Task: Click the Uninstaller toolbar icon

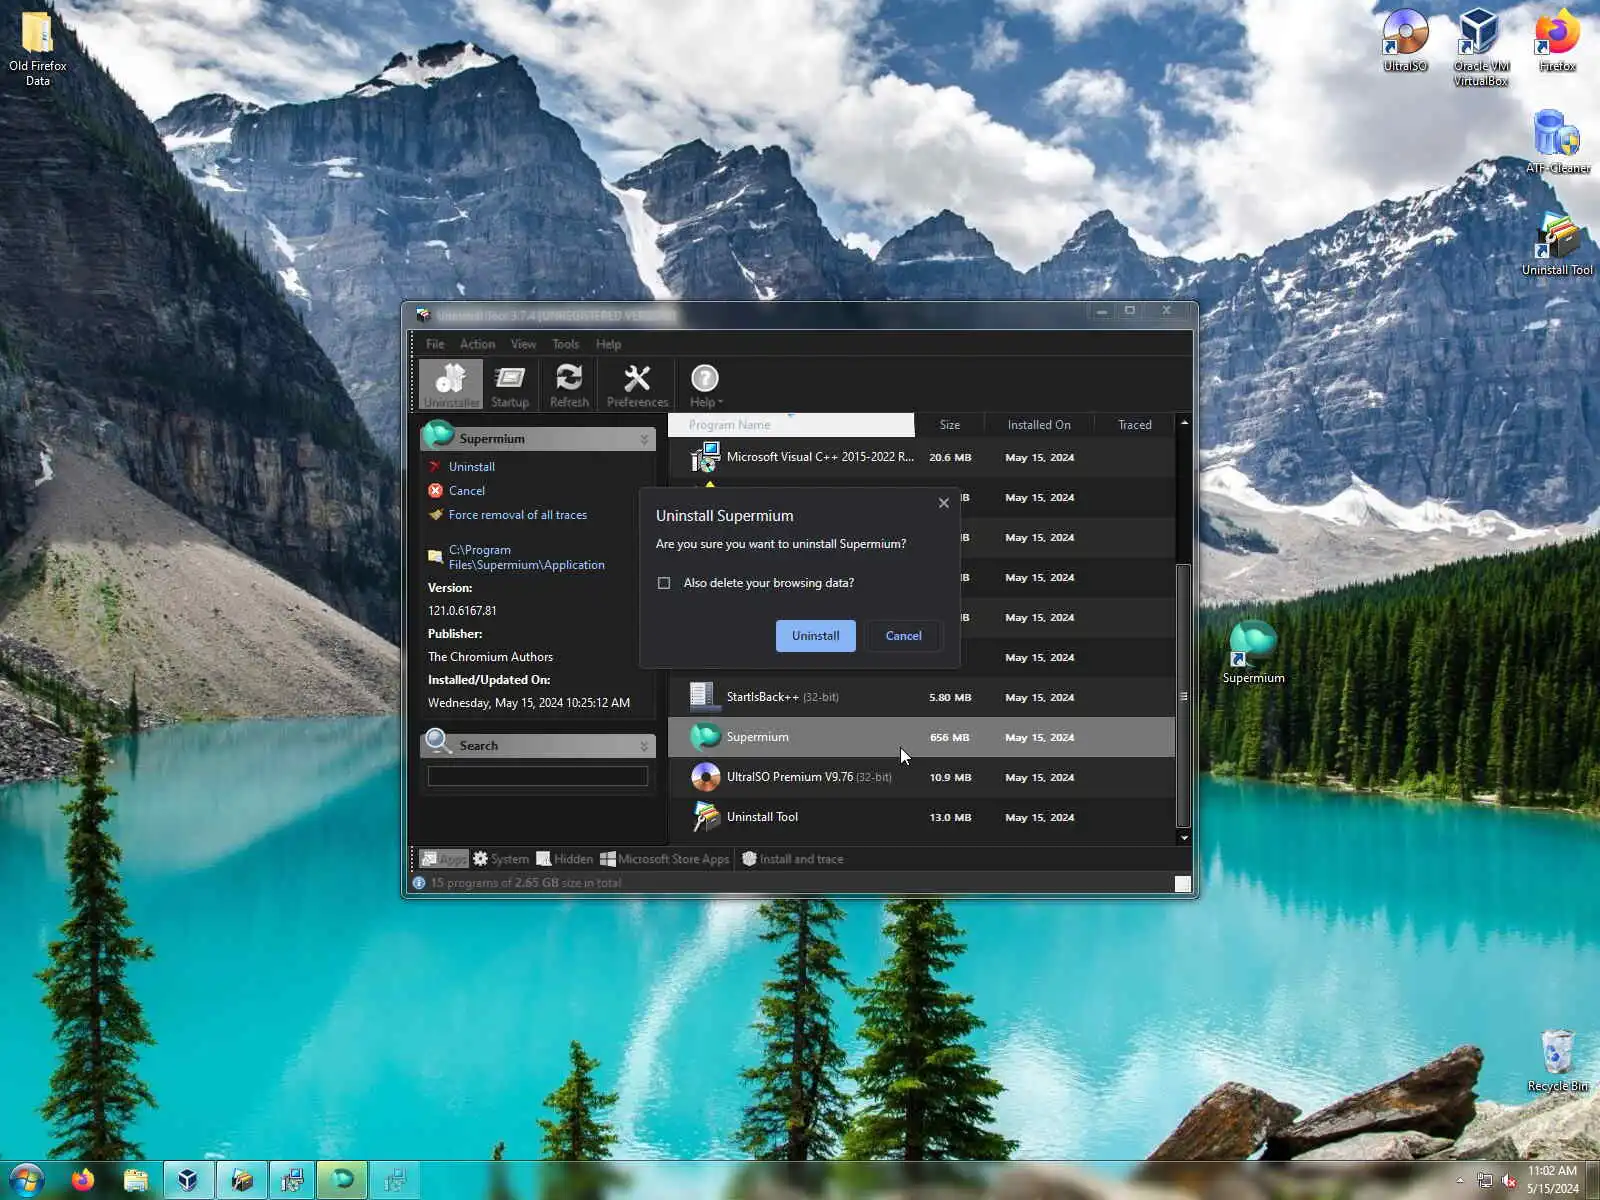Action: [451, 385]
